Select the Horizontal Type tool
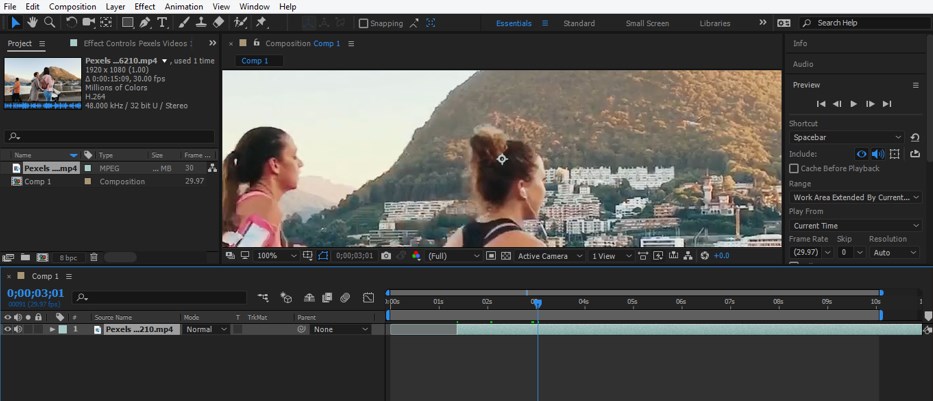The height and width of the screenshot is (401, 933). [x=162, y=22]
